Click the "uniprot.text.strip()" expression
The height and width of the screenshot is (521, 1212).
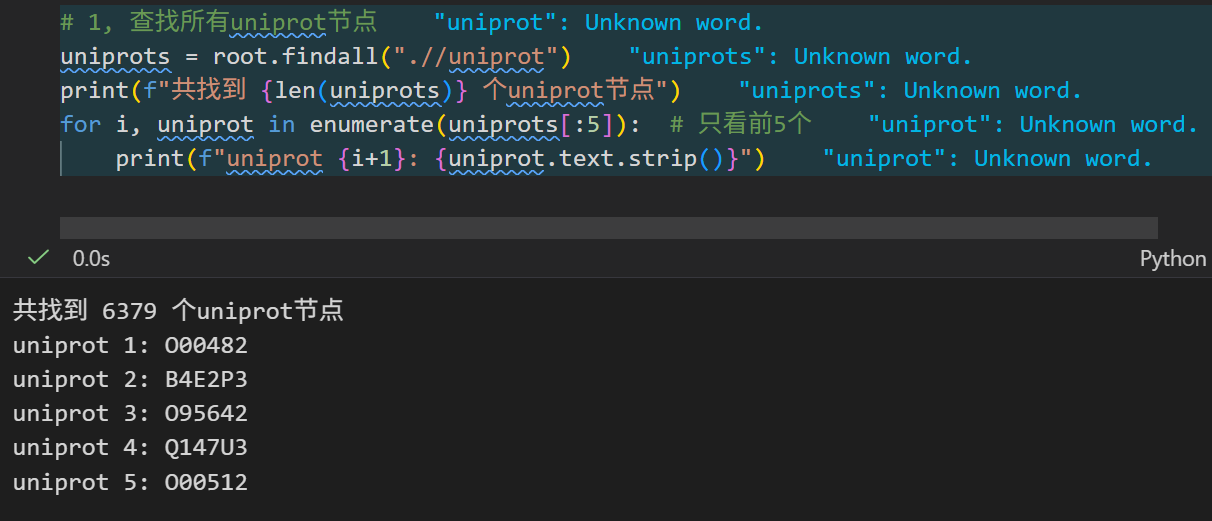[x=588, y=158]
